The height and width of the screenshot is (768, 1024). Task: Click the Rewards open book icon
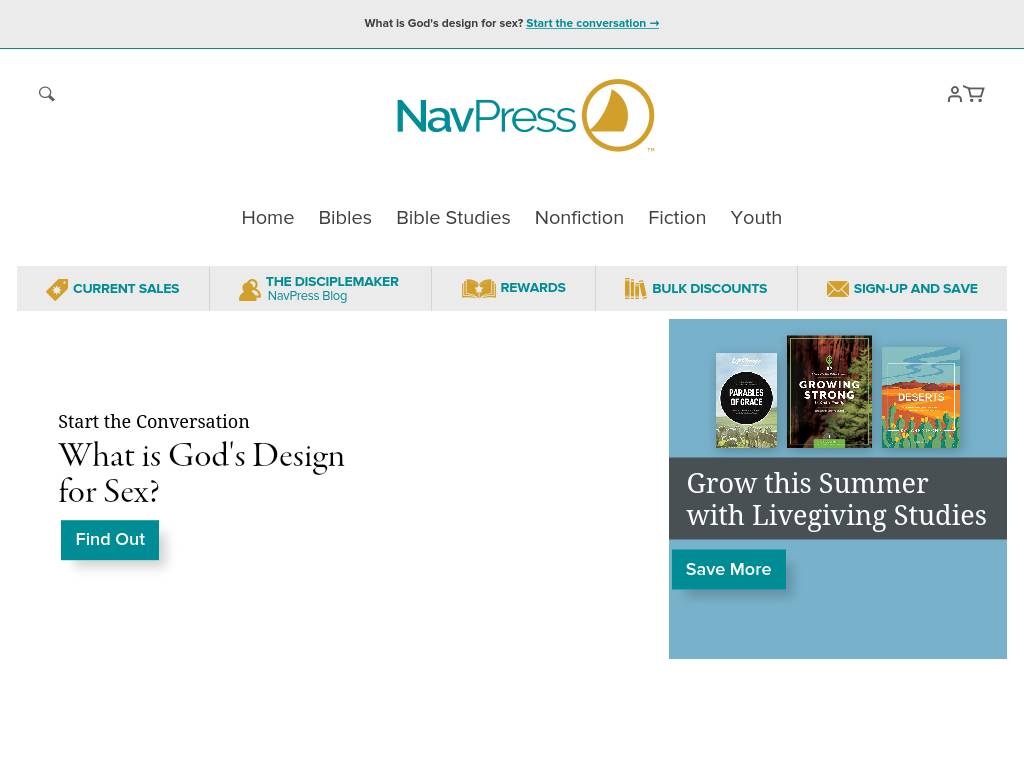tap(479, 288)
